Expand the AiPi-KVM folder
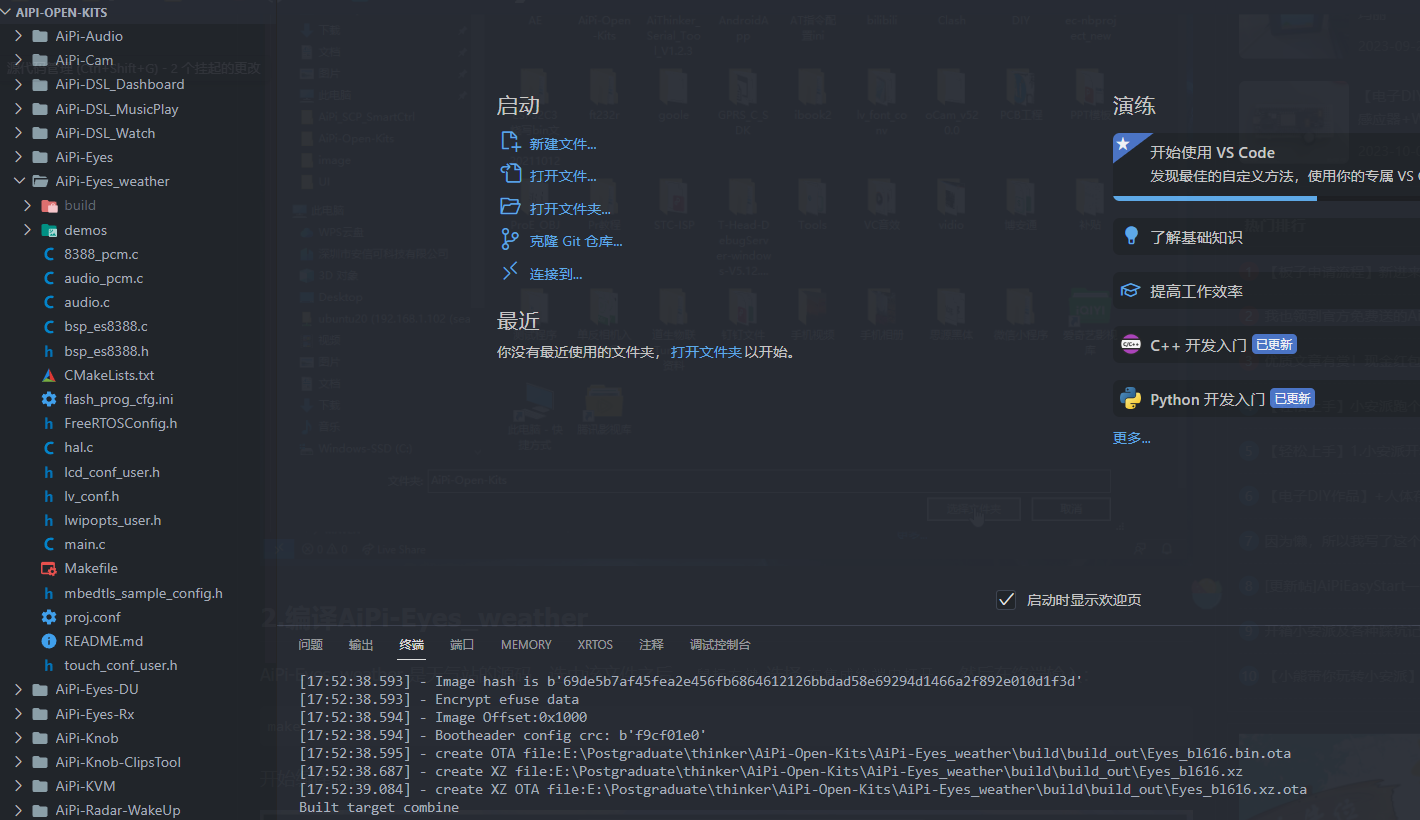Viewport: 1420px width, 820px height. (18, 786)
